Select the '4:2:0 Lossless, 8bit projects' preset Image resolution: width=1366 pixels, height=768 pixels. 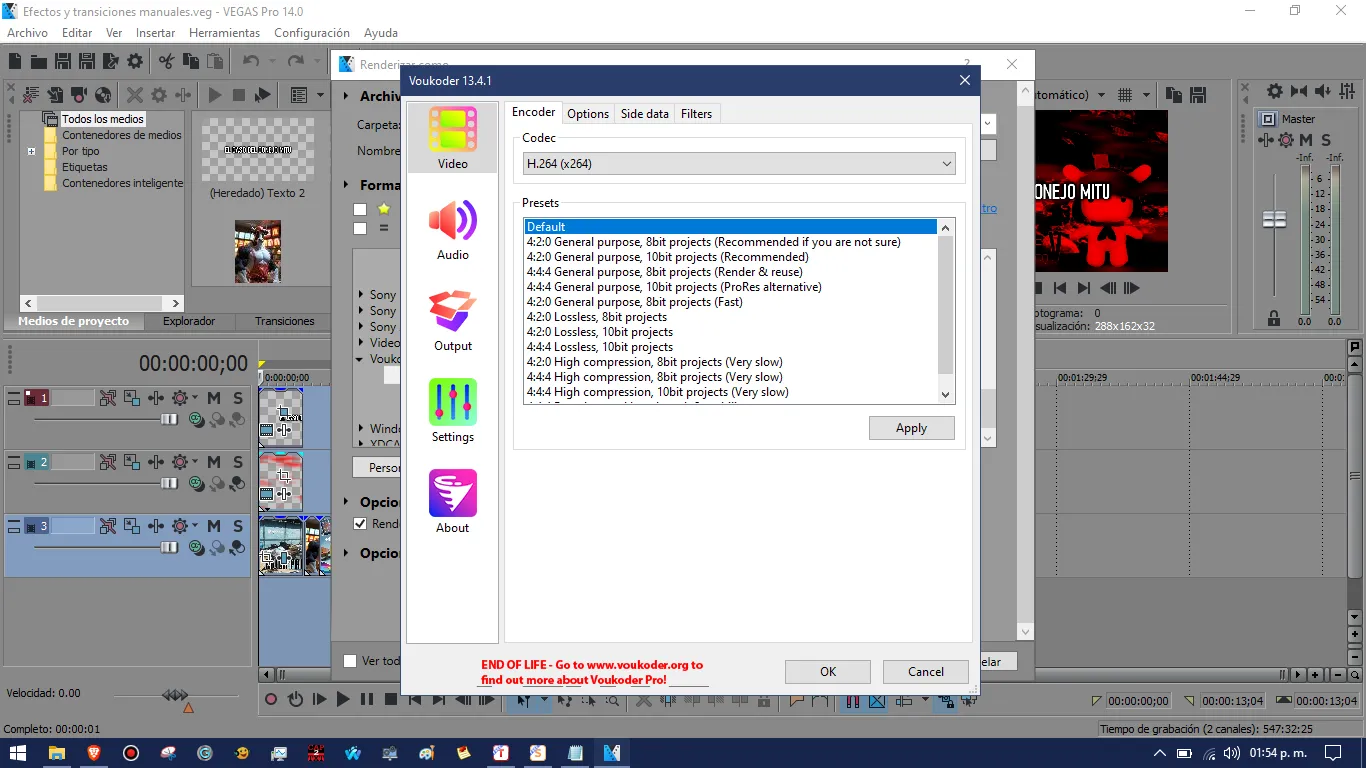click(x=597, y=317)
